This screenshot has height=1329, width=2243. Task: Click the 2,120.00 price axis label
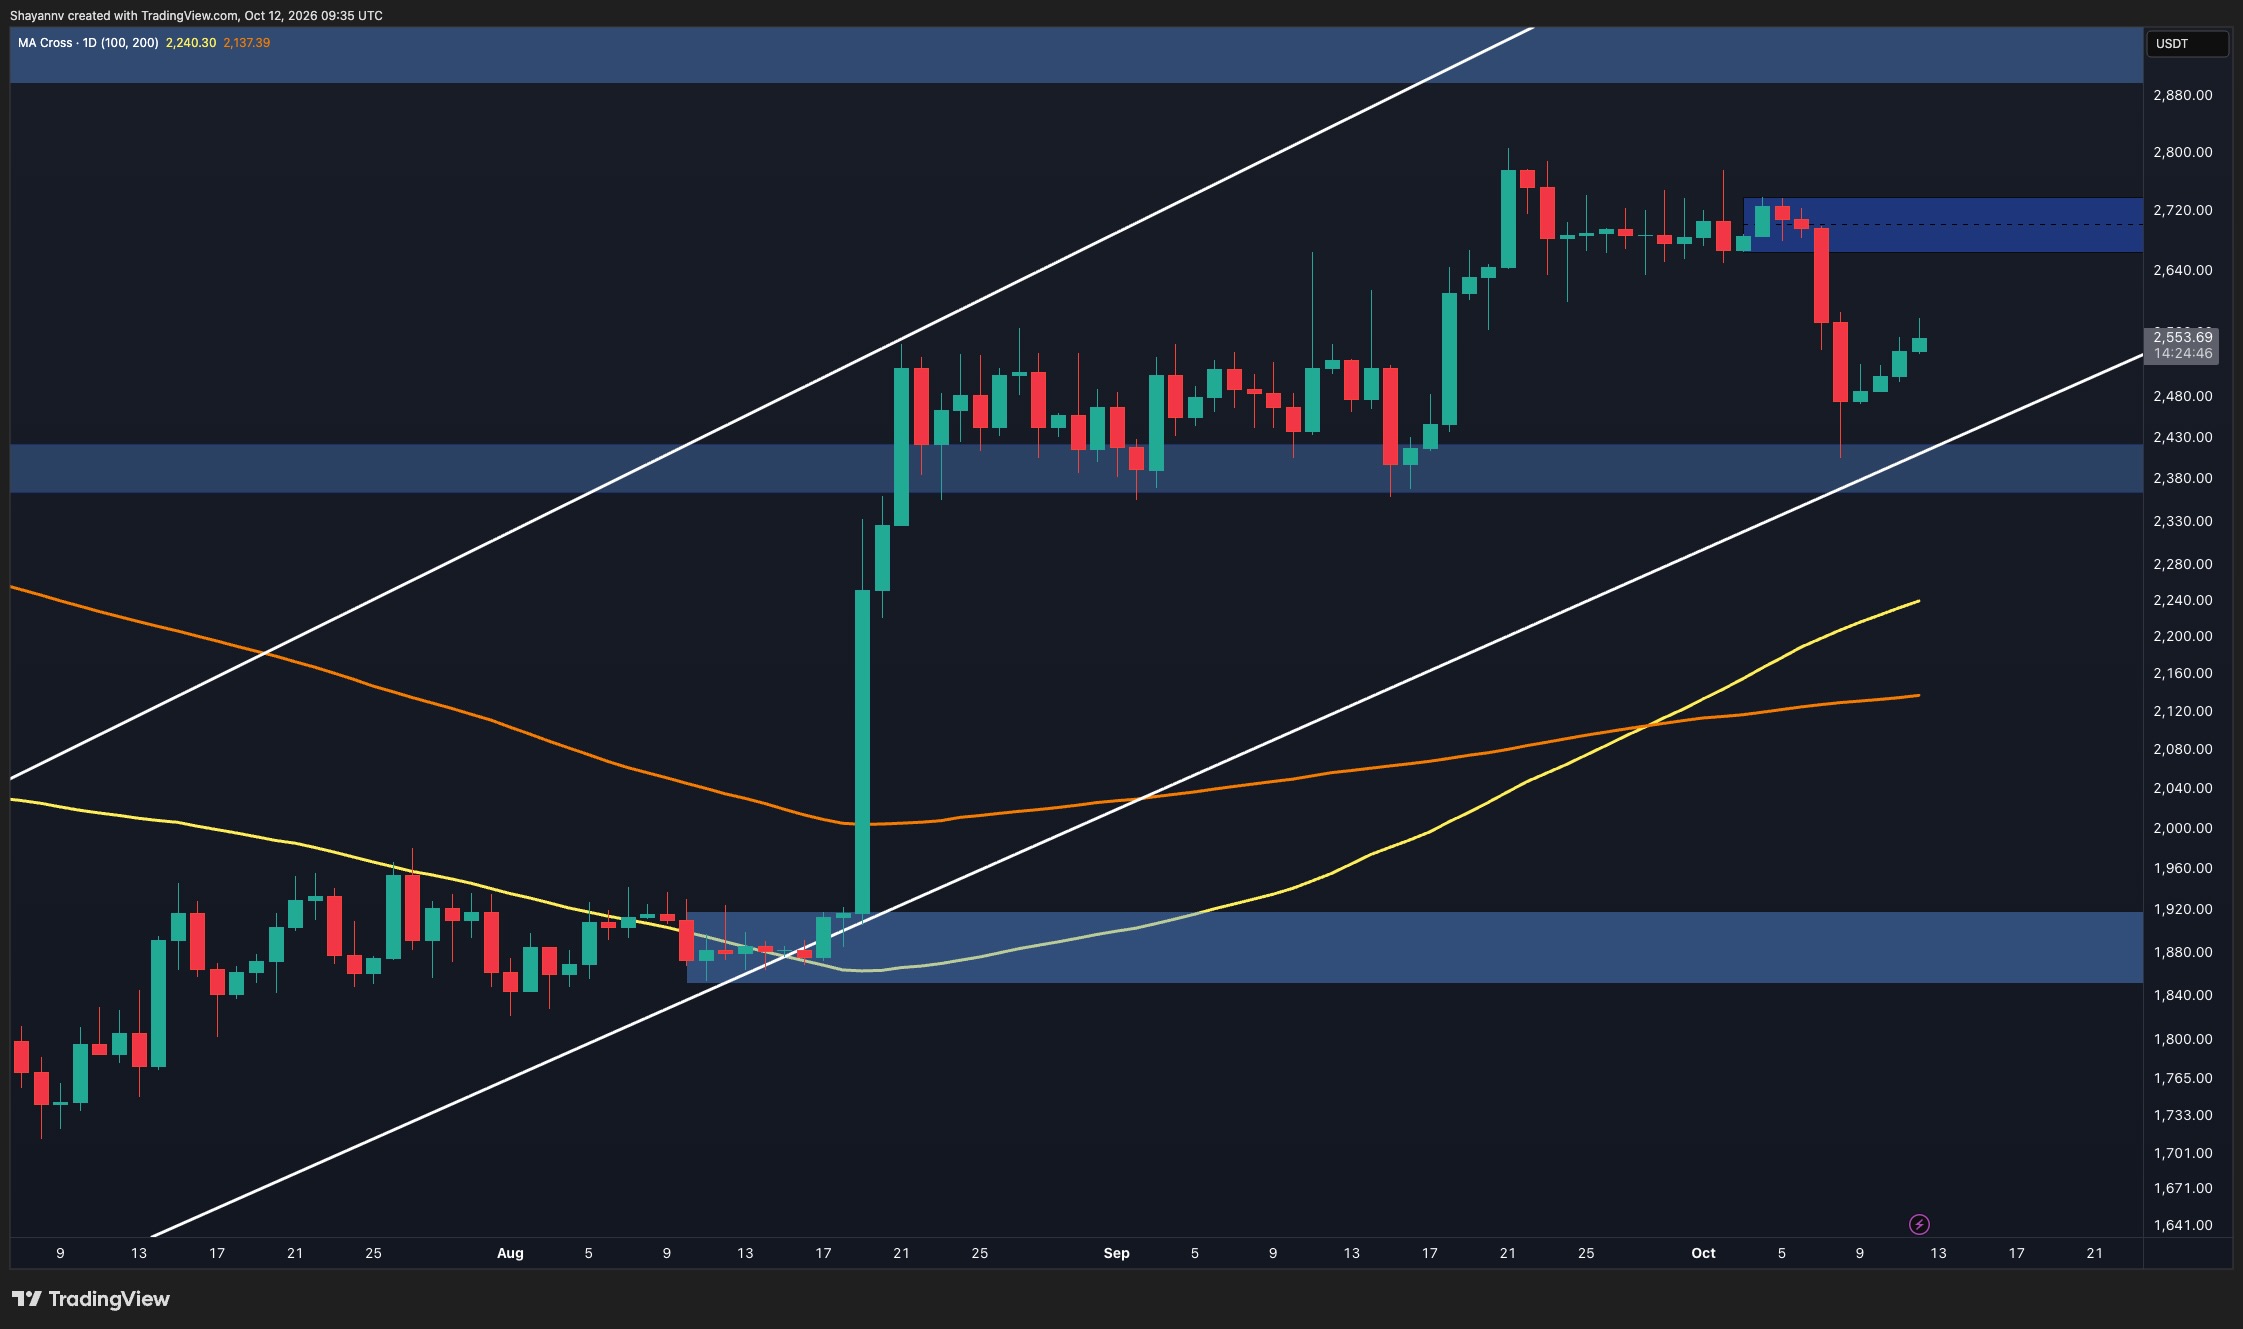pos(2183,711)
